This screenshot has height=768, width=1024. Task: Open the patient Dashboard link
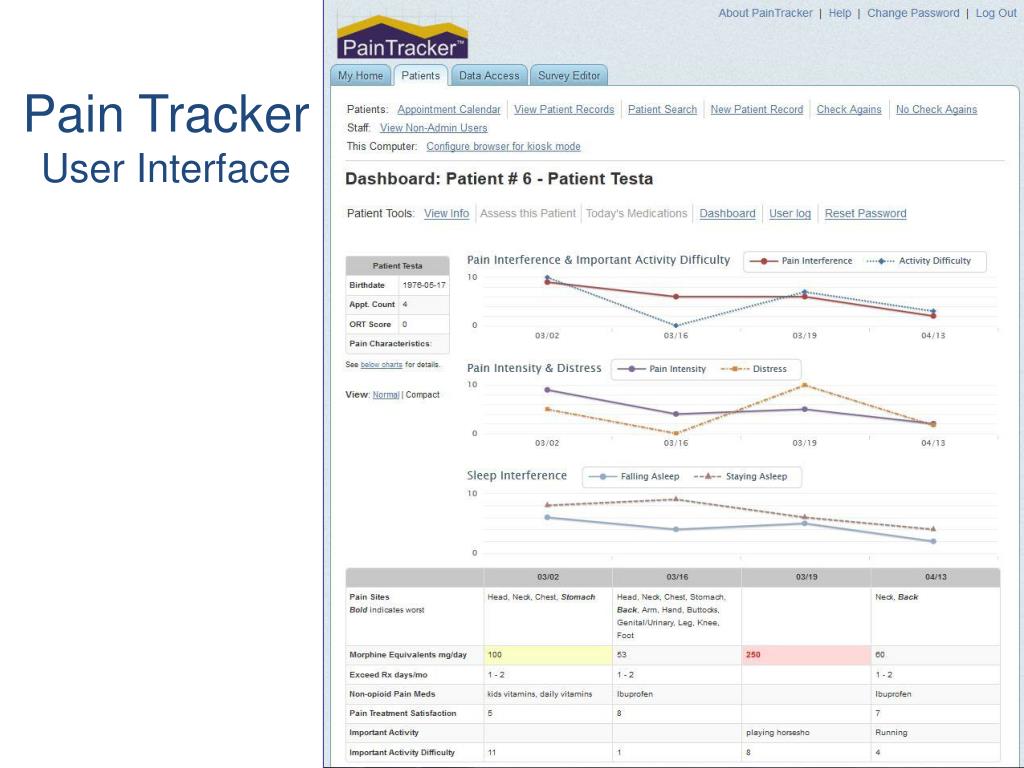point(728,214)
